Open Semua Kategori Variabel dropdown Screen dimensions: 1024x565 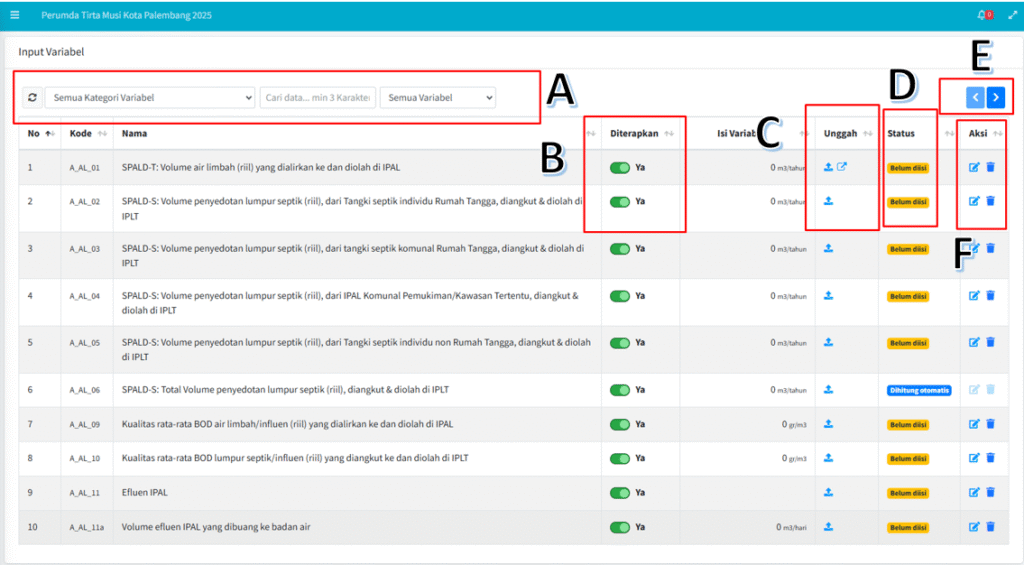[x=150, y=98]
